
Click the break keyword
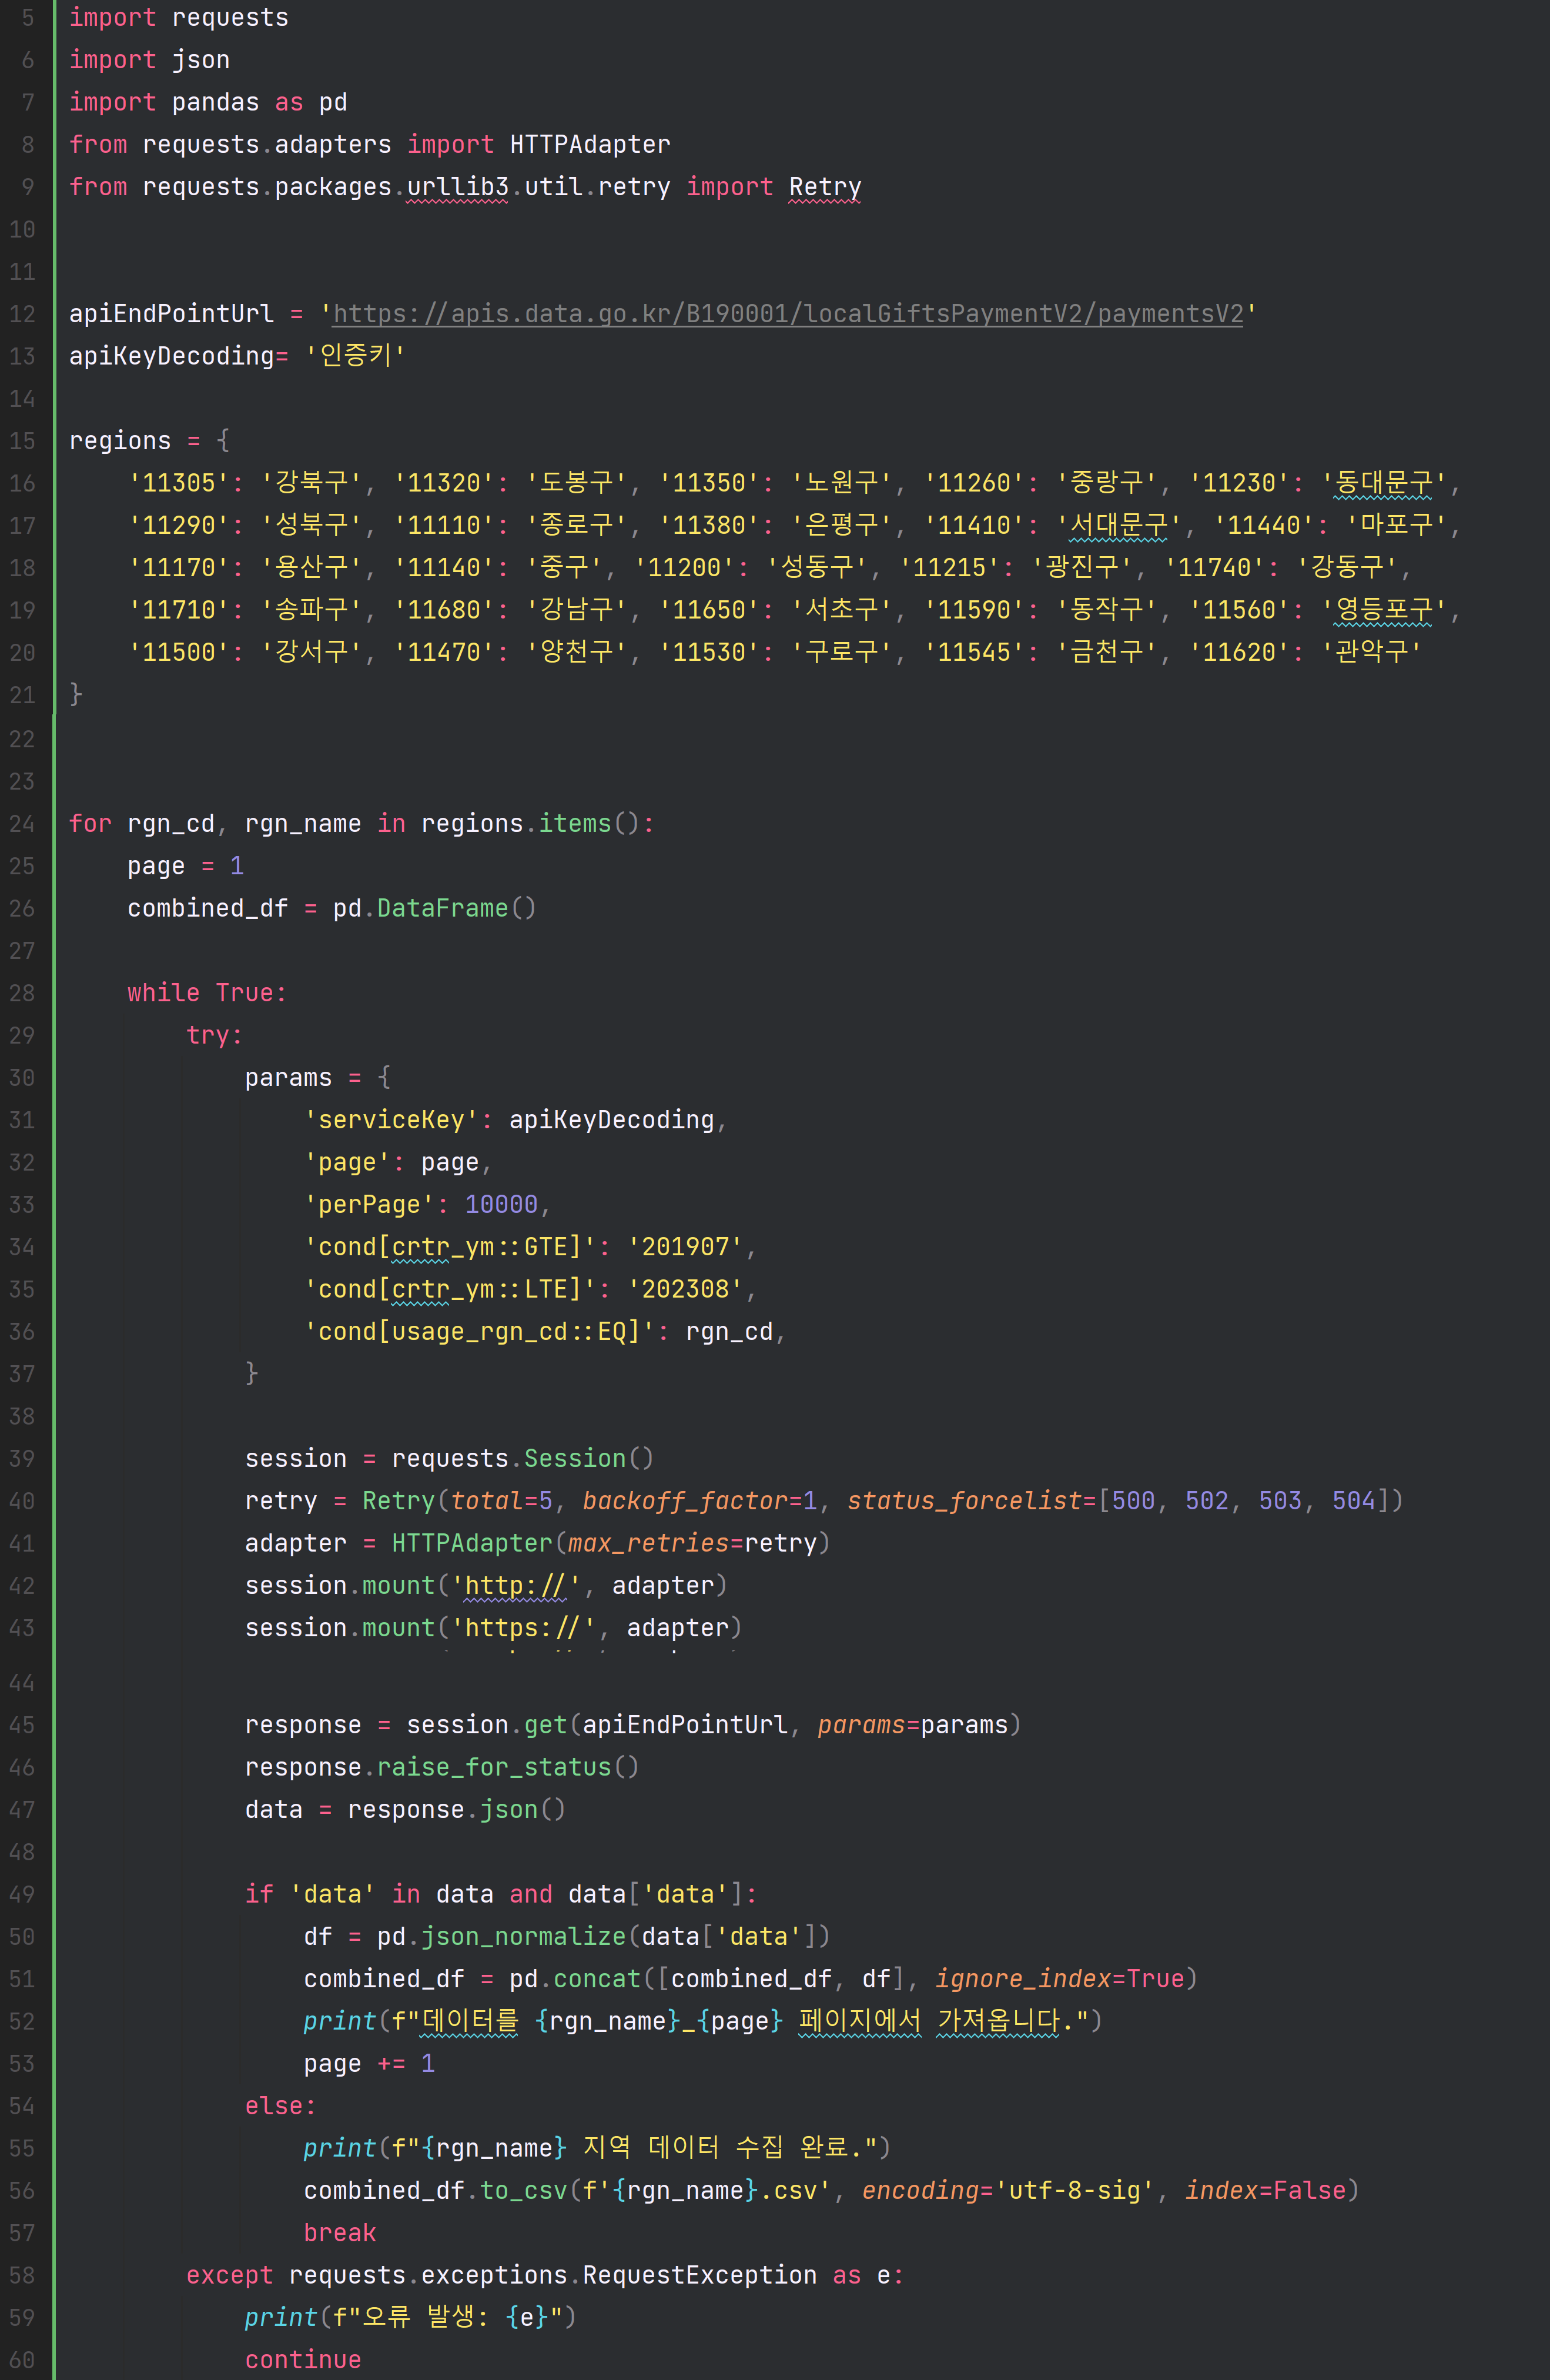point(340,2233)
